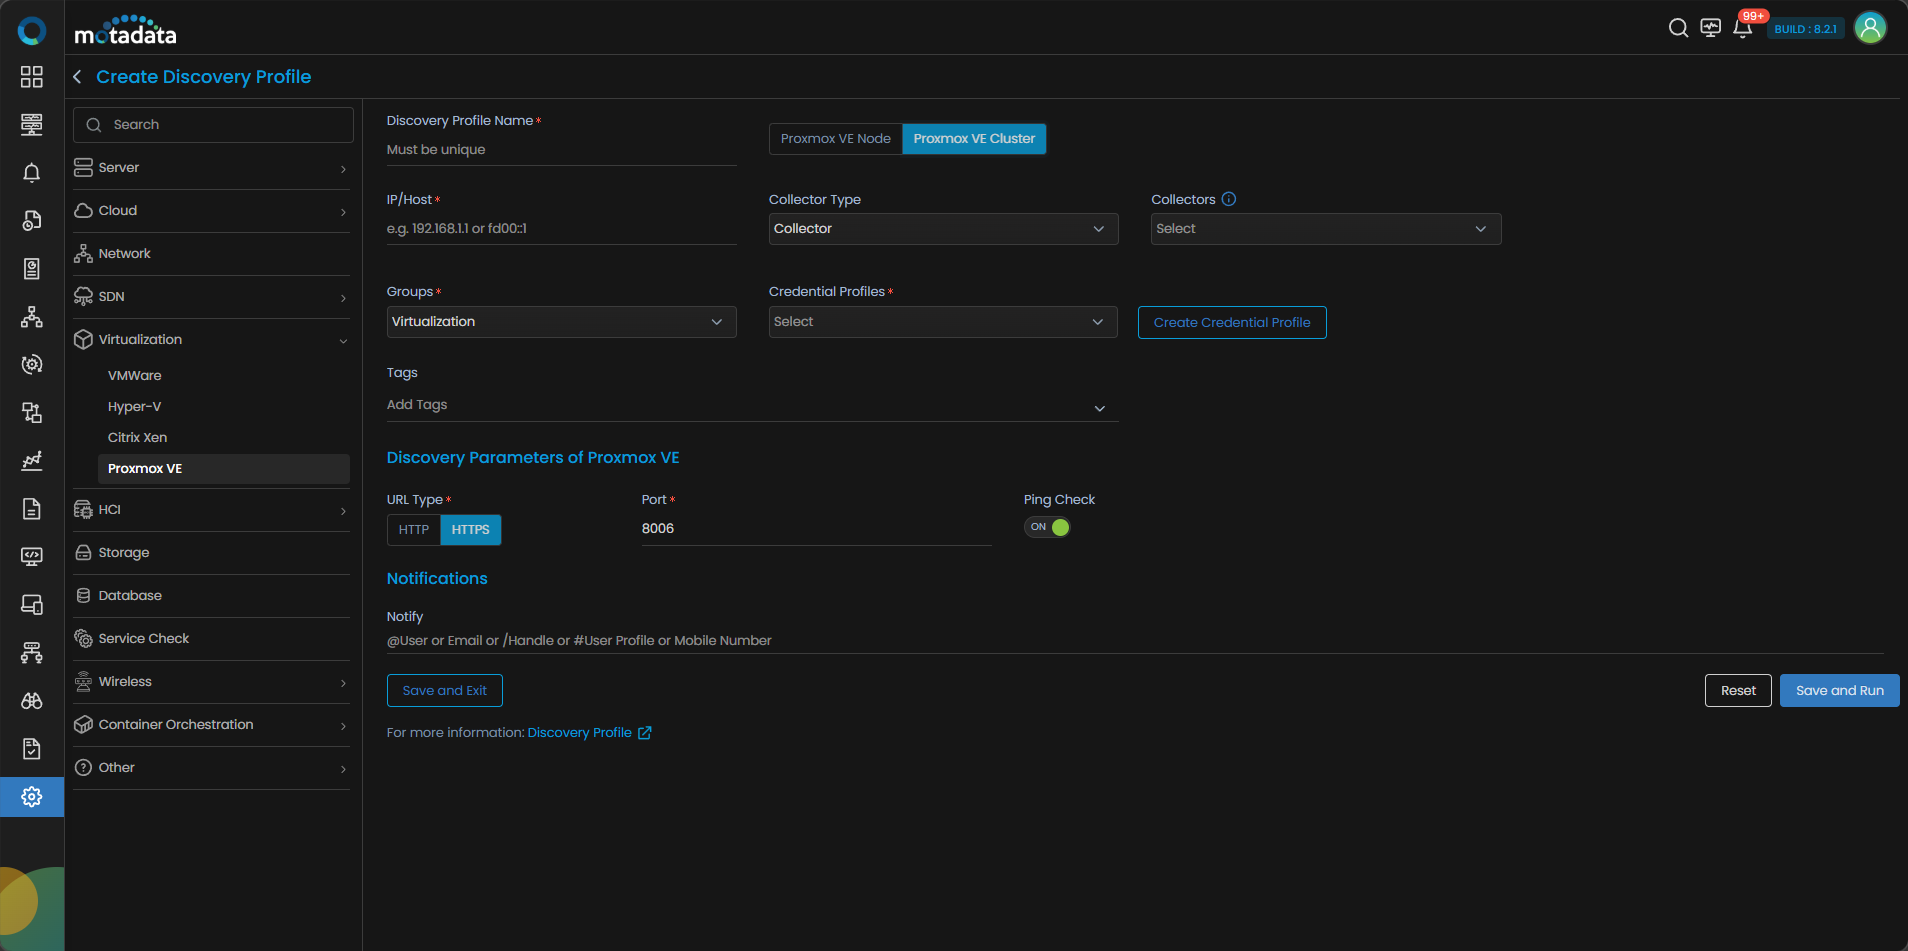Click the notifications bell icon

coord(1742,28)
